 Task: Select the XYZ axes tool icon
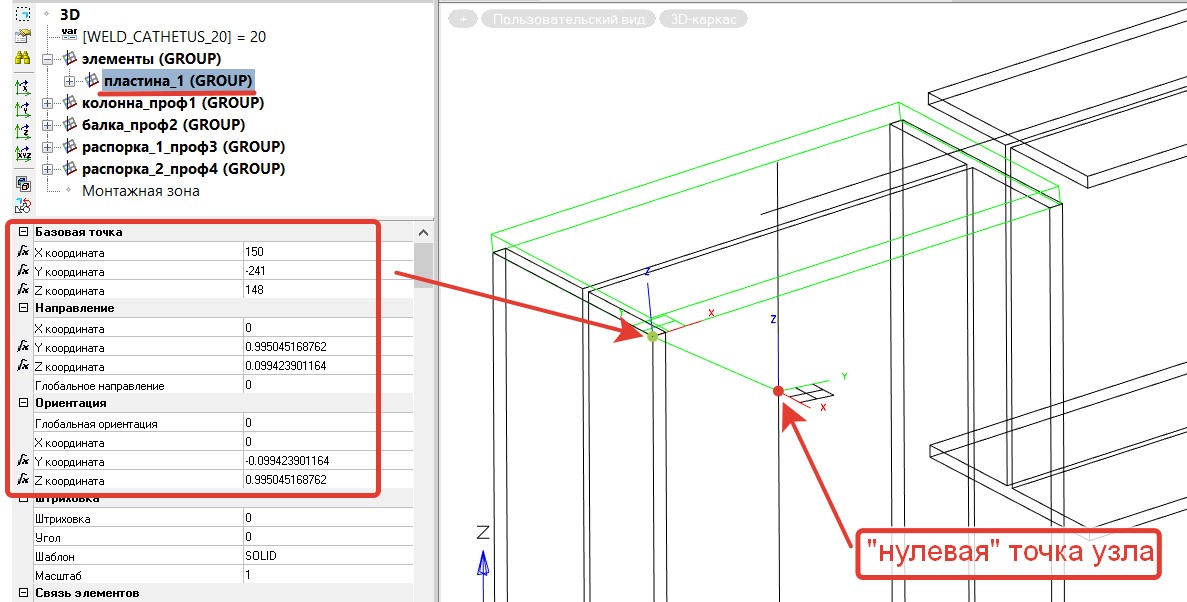pos(23,153)
